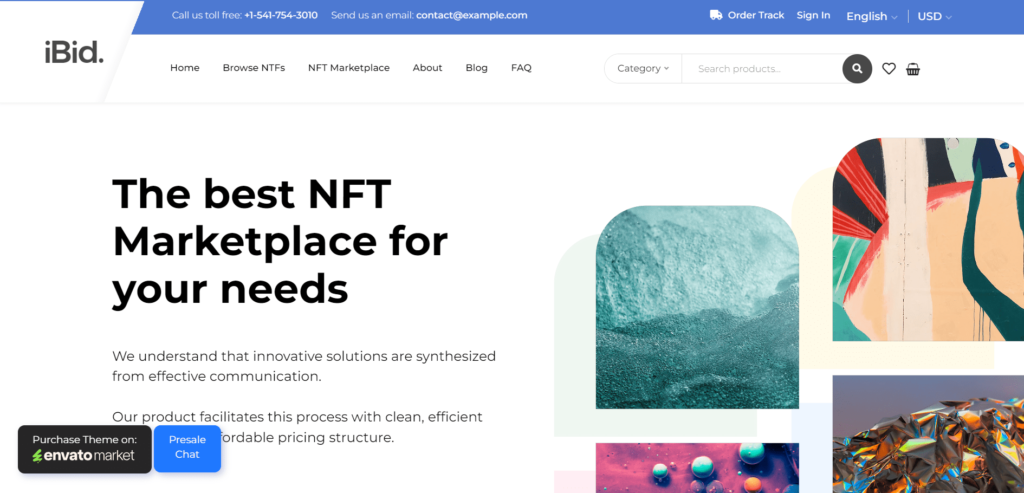Click the Sign In link
This screenshot has height=493, width=1024.
click(813, 15)
